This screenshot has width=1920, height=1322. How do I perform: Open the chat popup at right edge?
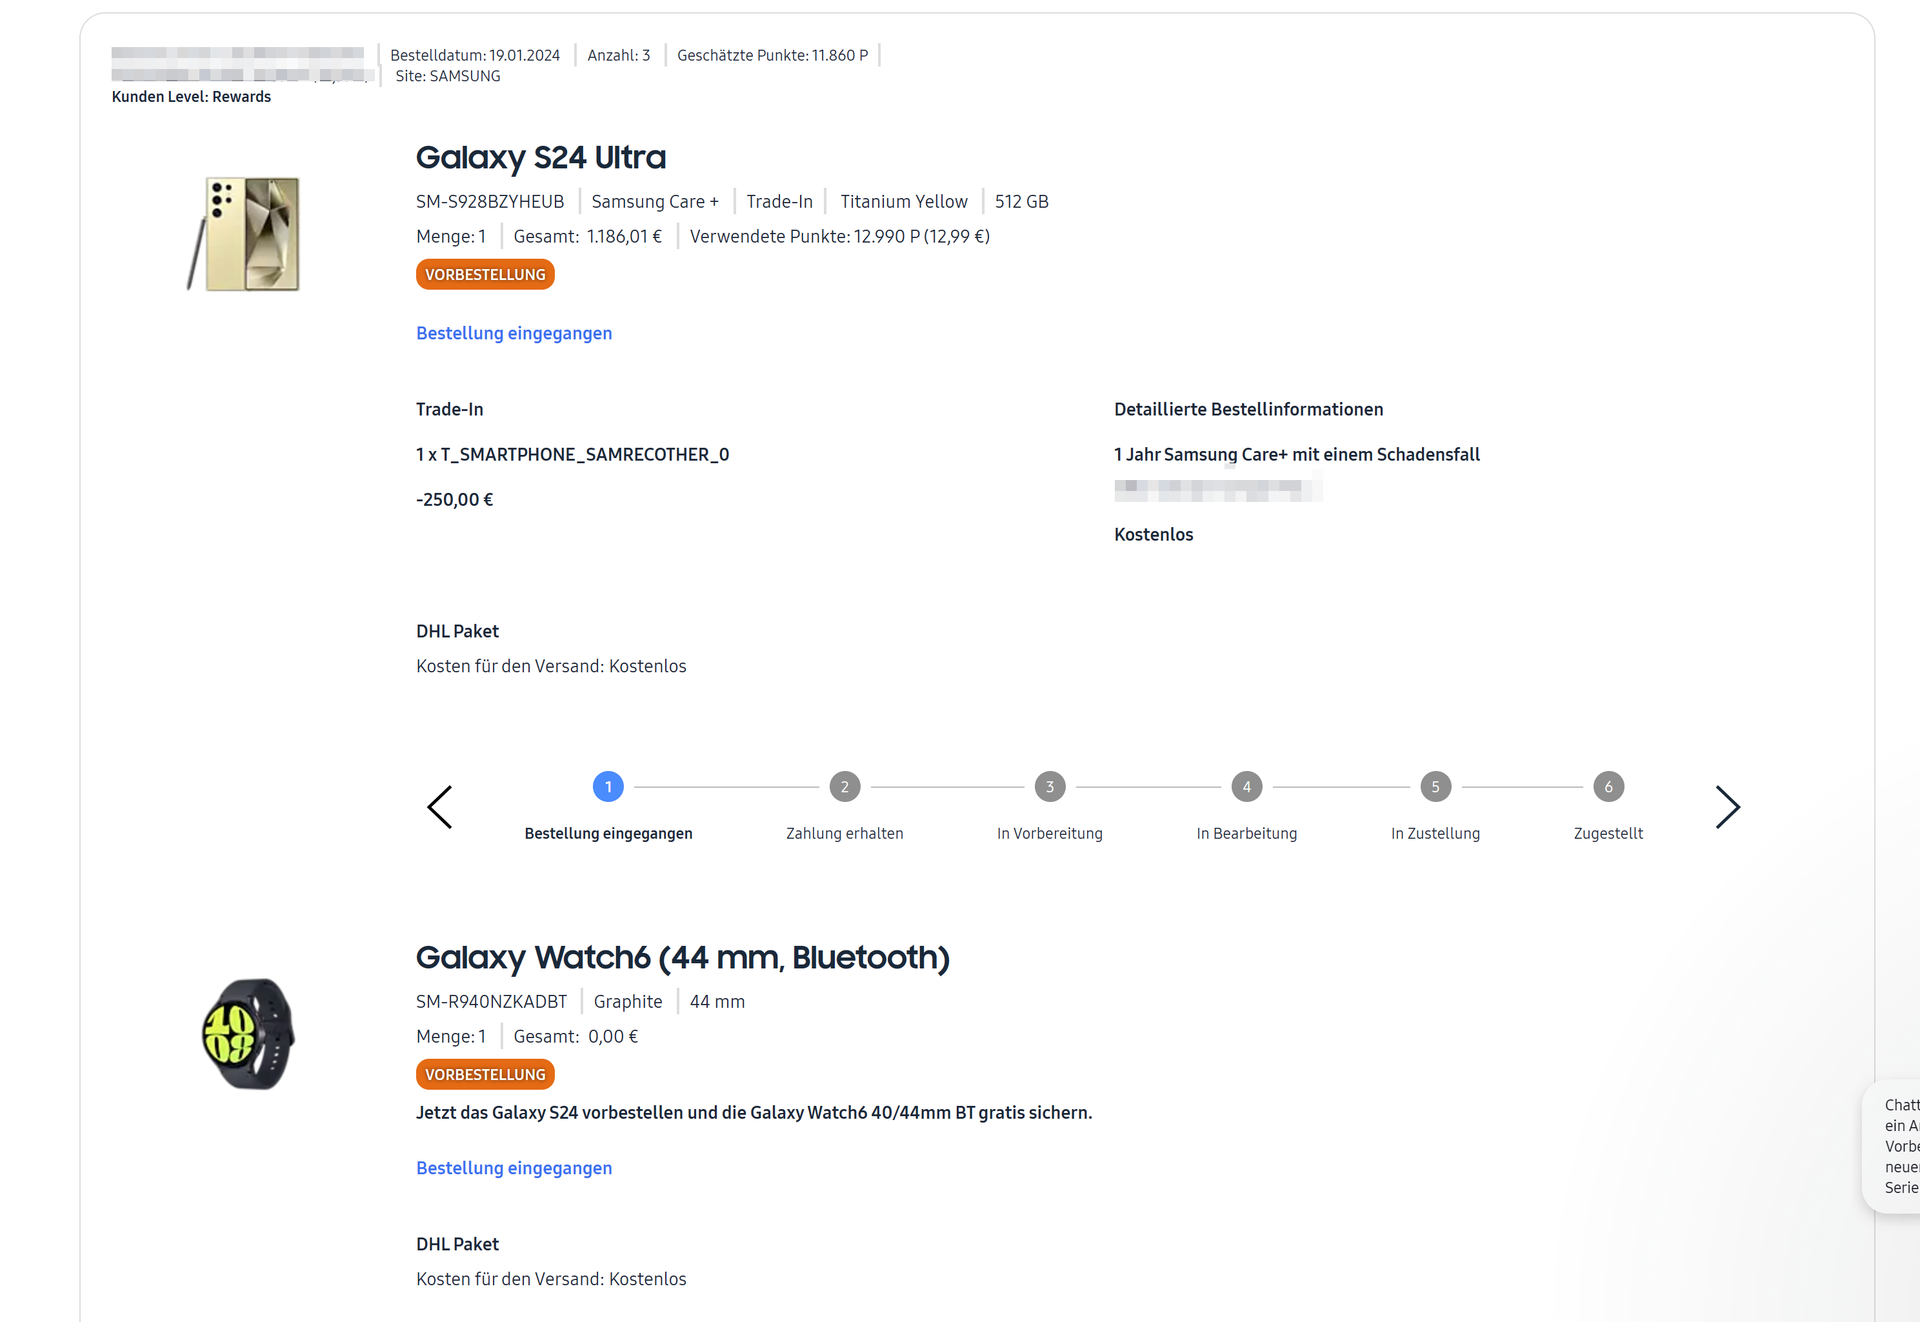[1897, 1146]
